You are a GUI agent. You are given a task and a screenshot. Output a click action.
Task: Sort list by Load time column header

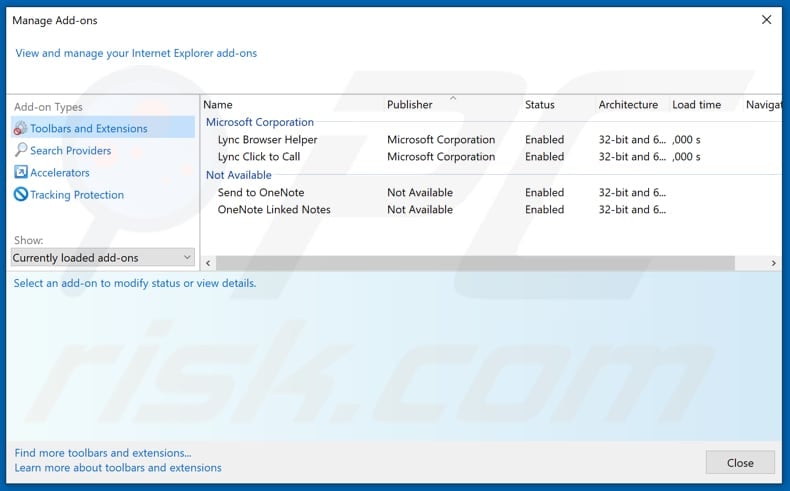click(696, 105)
